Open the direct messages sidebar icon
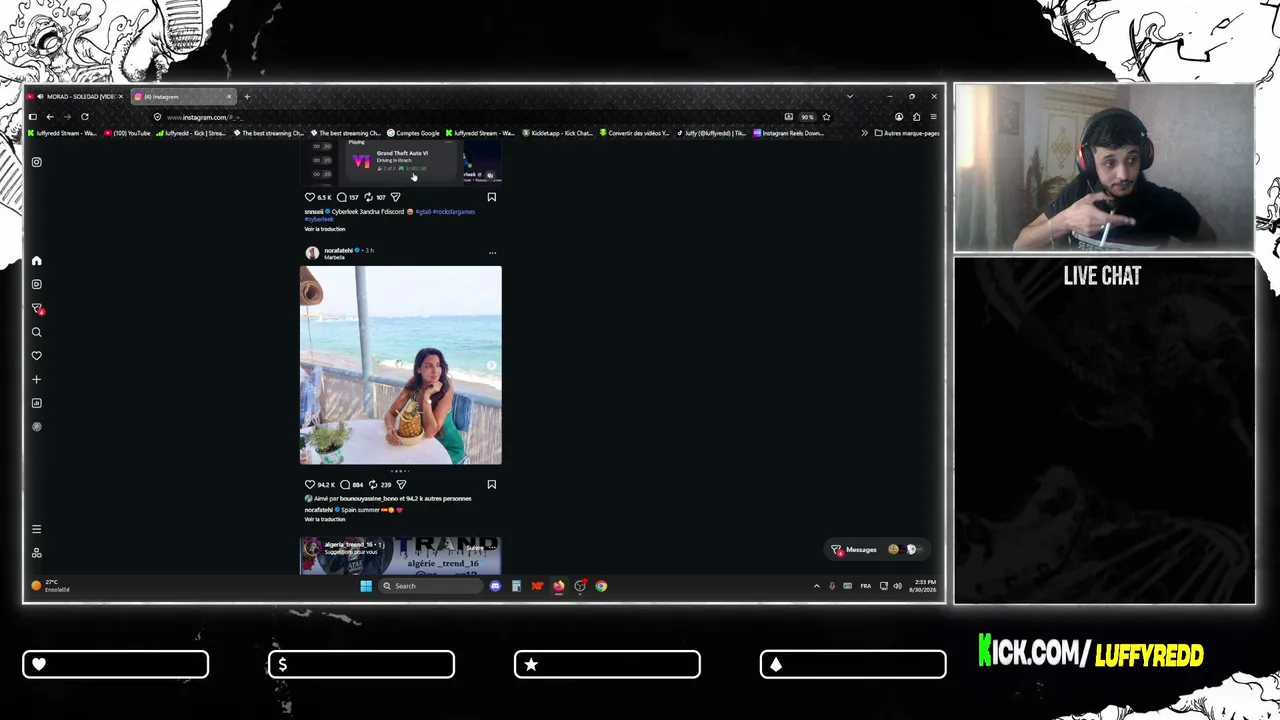 [37, 308]
